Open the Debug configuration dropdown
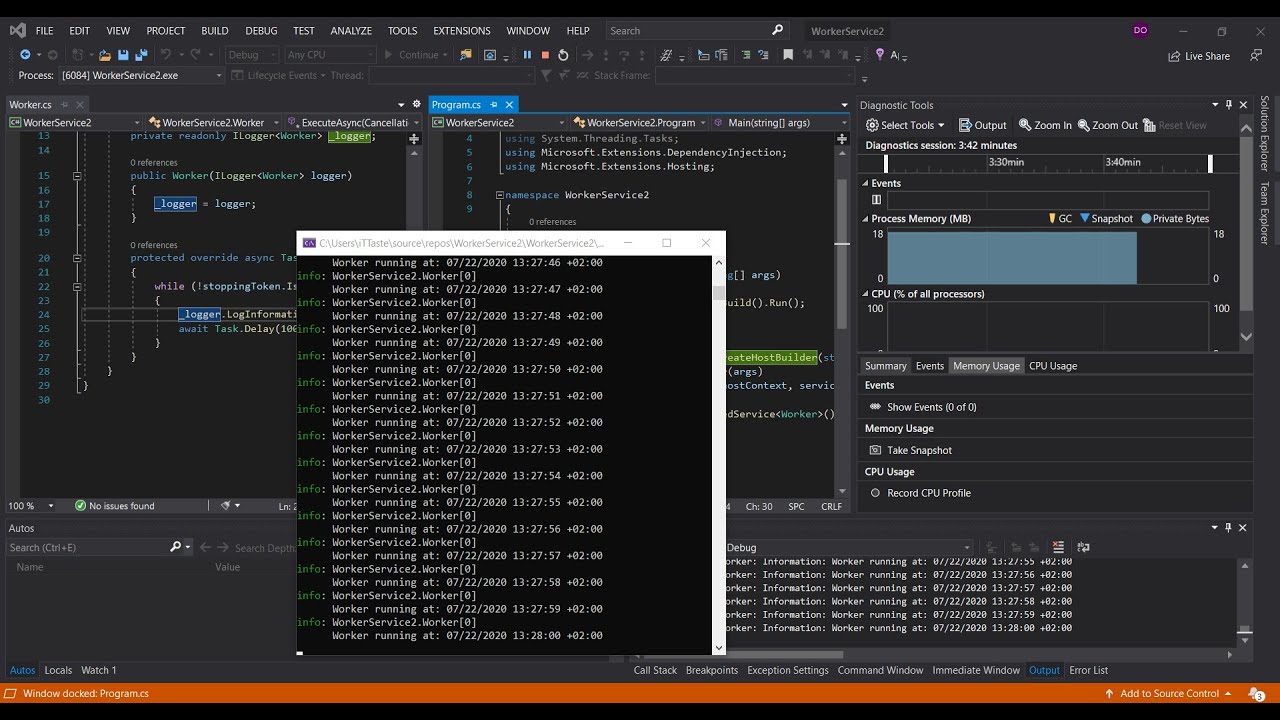The image size is (1280, 720). [251, 55]
